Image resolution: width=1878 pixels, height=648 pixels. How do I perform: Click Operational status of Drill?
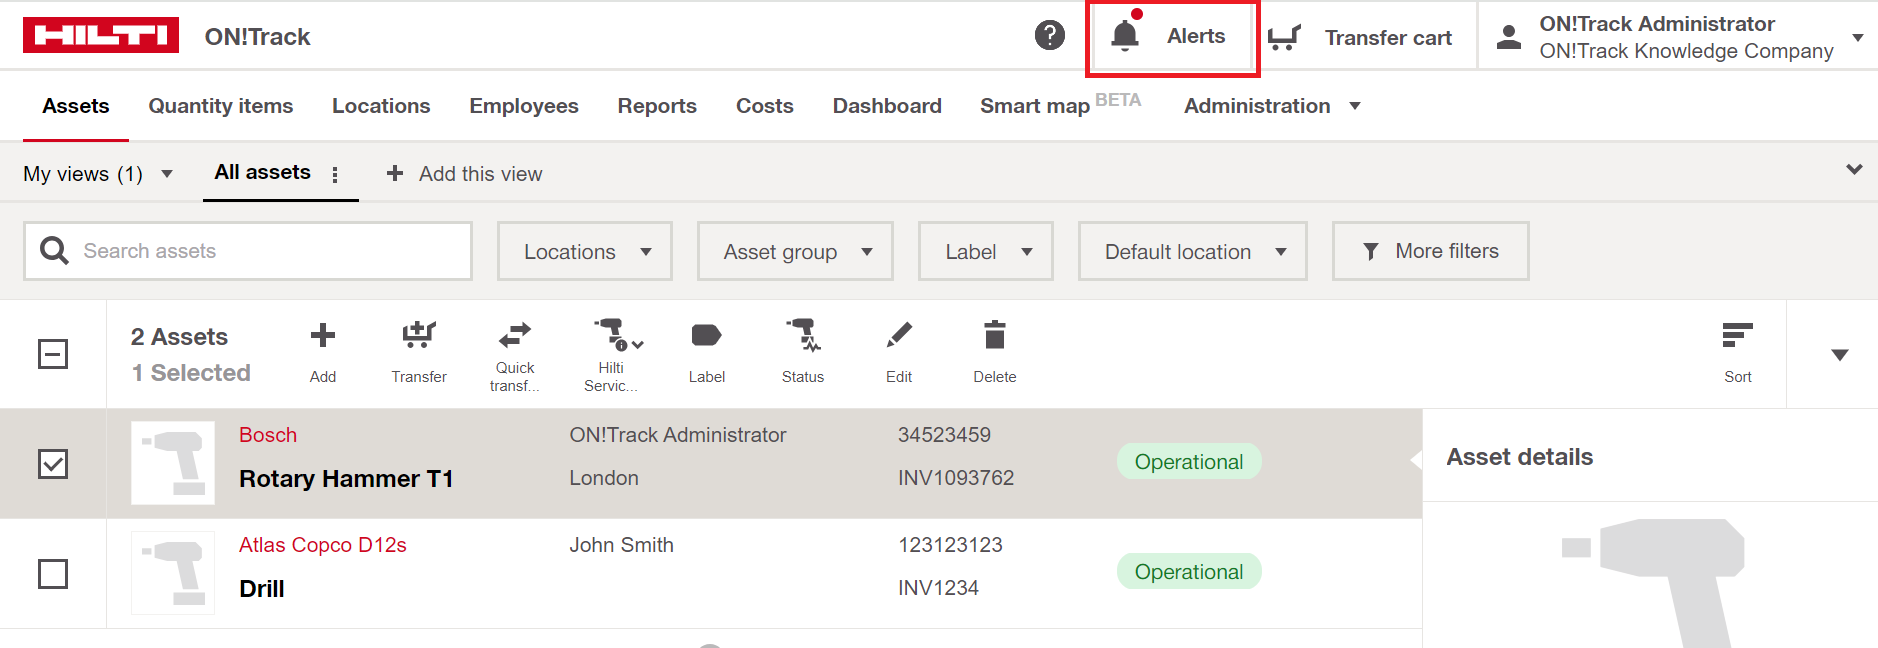[x=1189, y=572]
